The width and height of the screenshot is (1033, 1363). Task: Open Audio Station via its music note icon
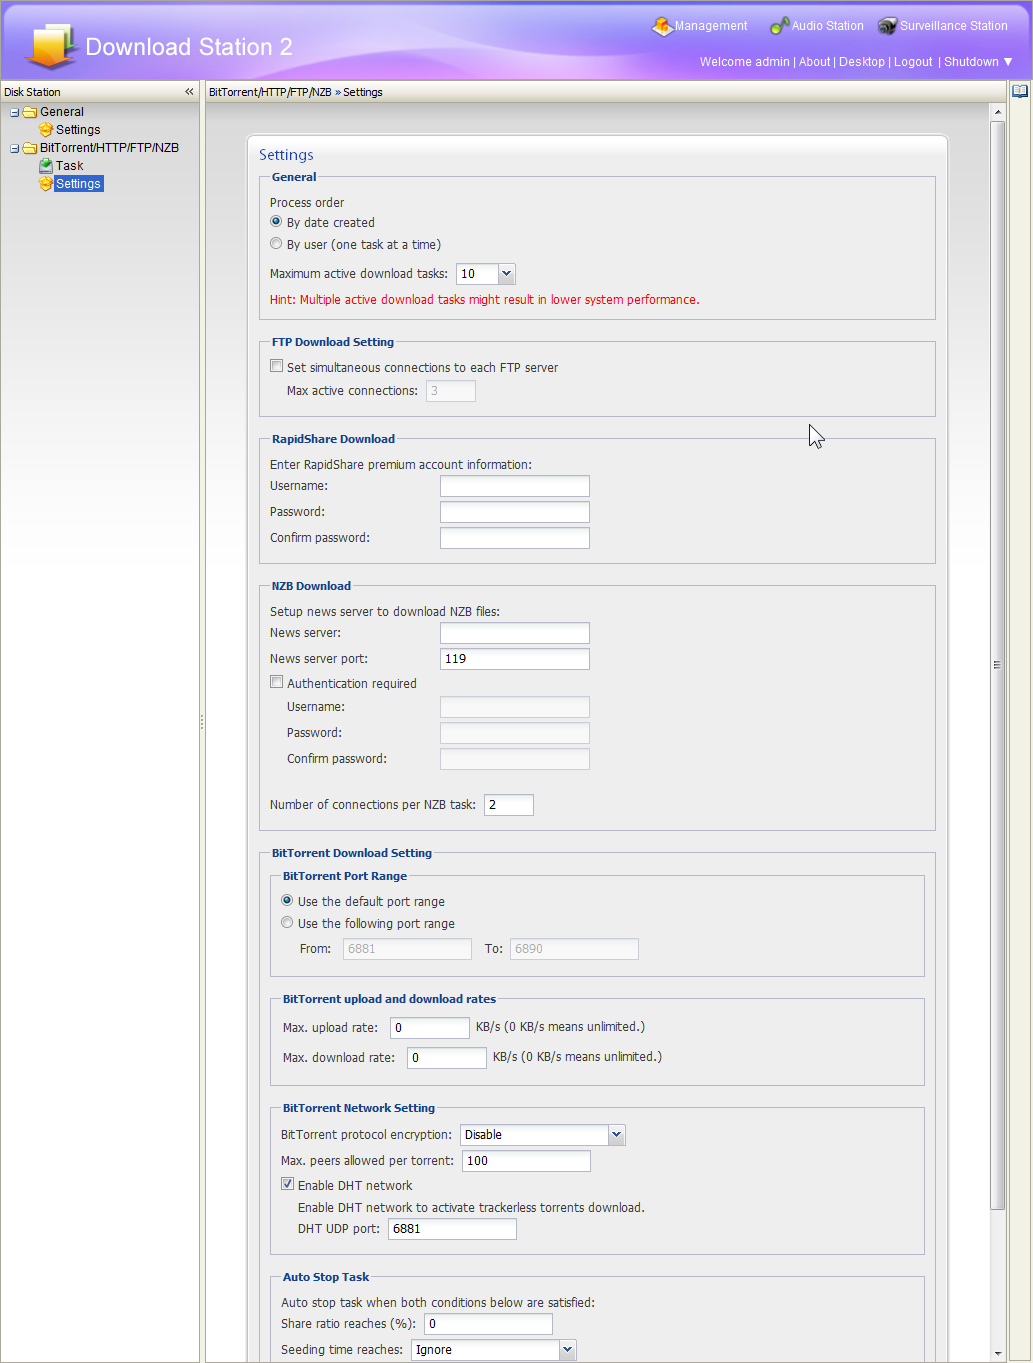click(779, 26)
